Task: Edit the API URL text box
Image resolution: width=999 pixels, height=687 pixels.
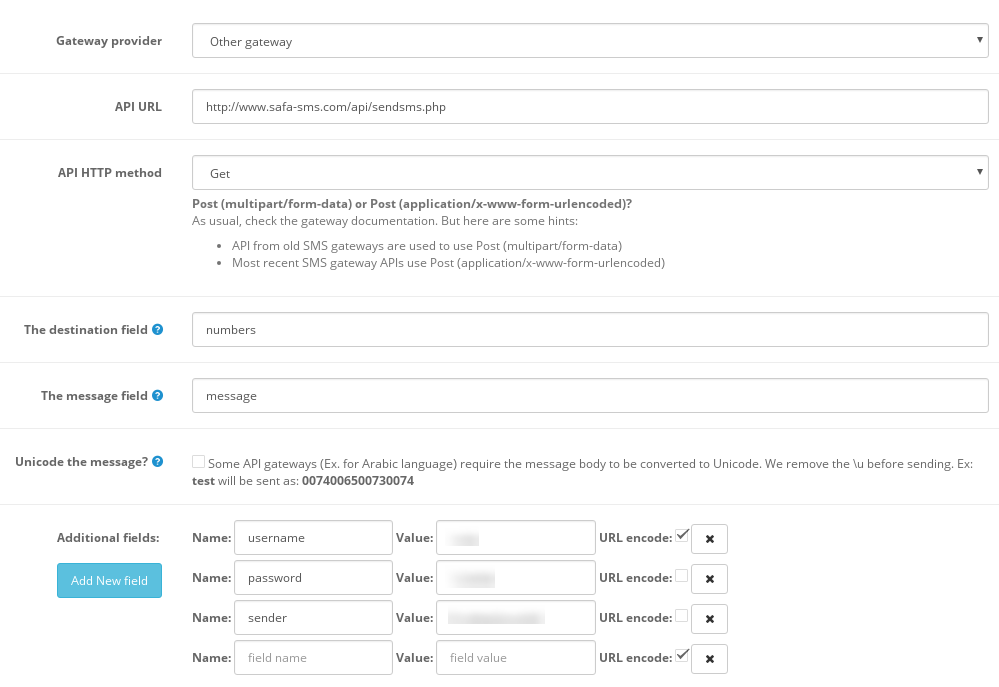Action: tap(590, 107)
